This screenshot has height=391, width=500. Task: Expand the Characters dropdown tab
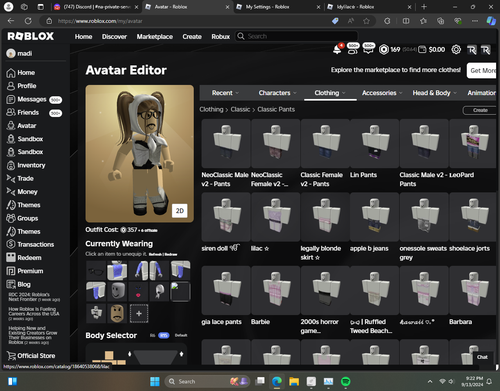pos(277,93)
